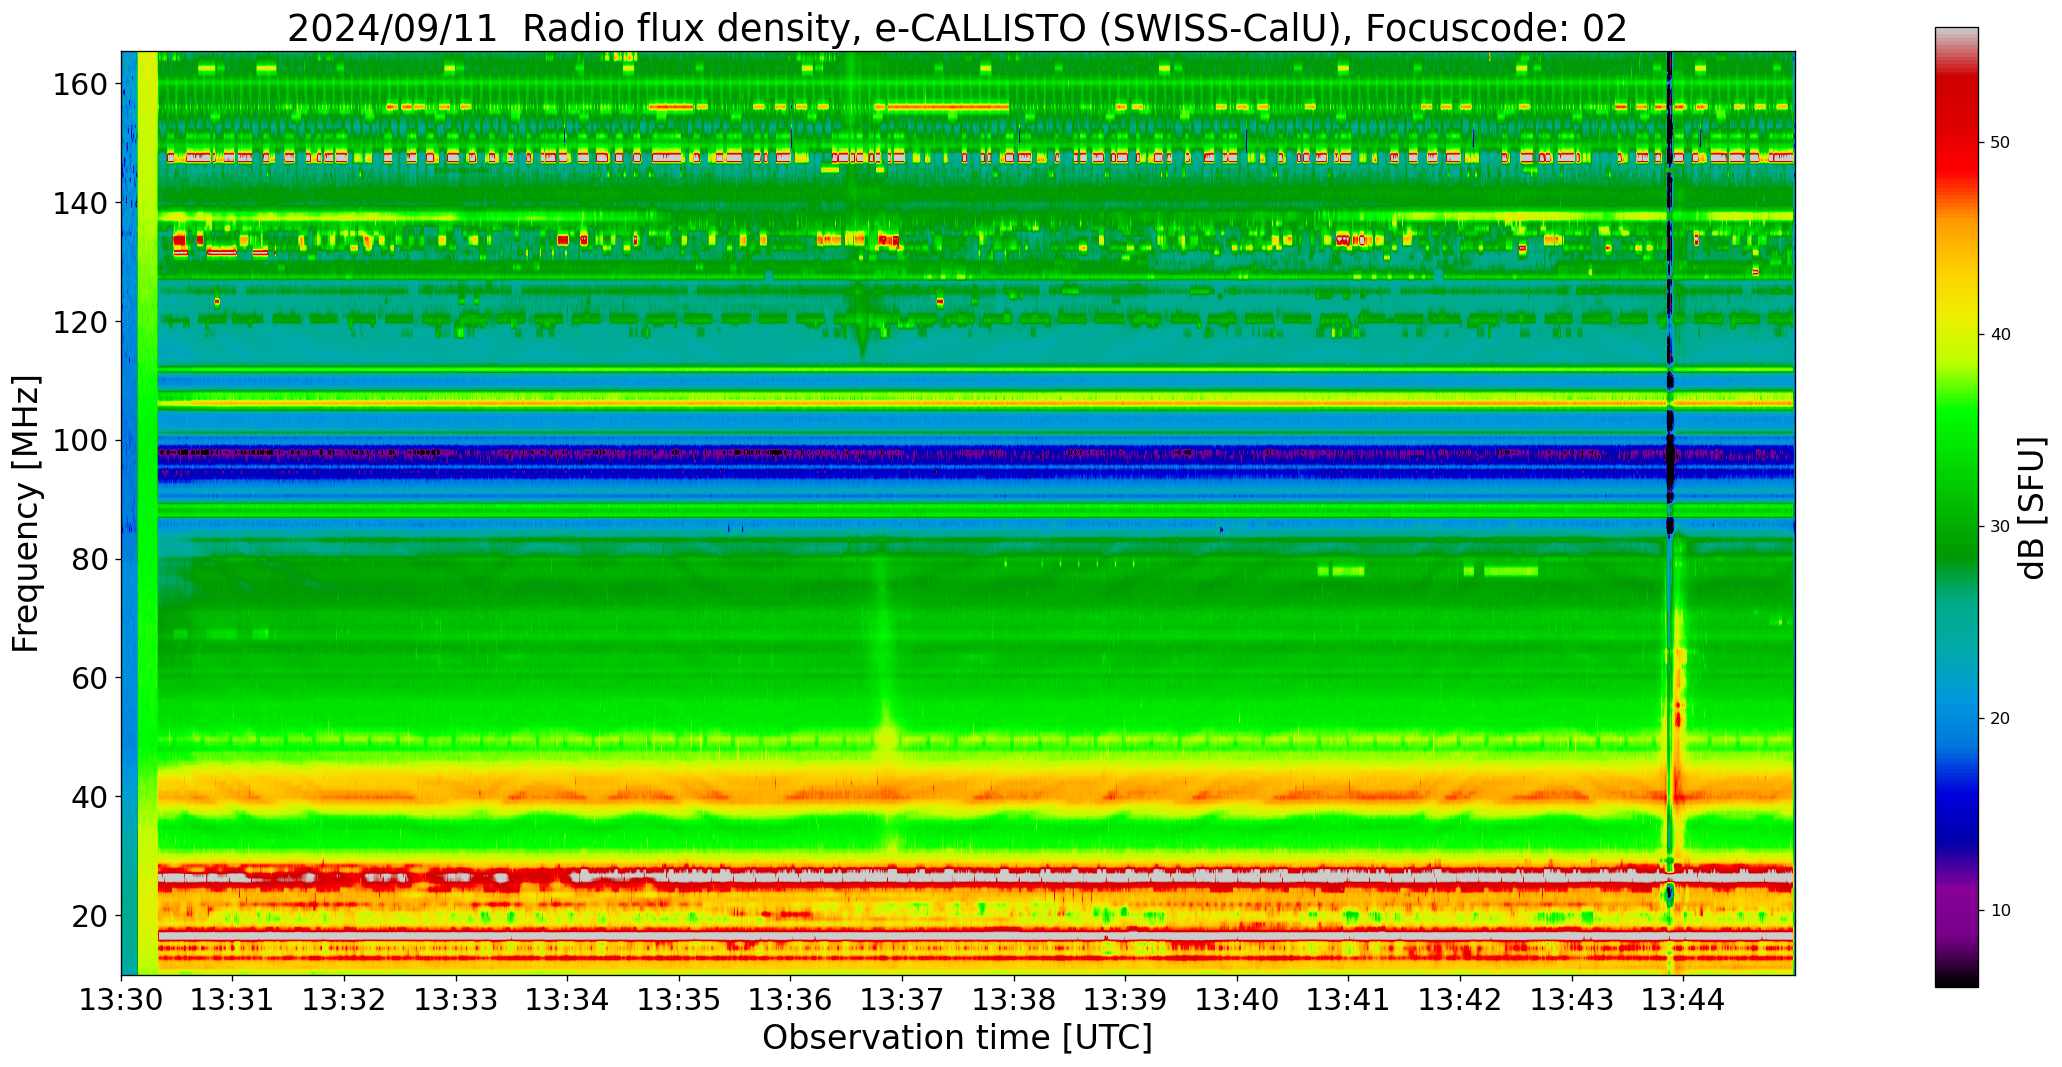This screenshot has height=1067, width=2062.
Task: Click the 13:32 time tick label
Action: 345,1000
